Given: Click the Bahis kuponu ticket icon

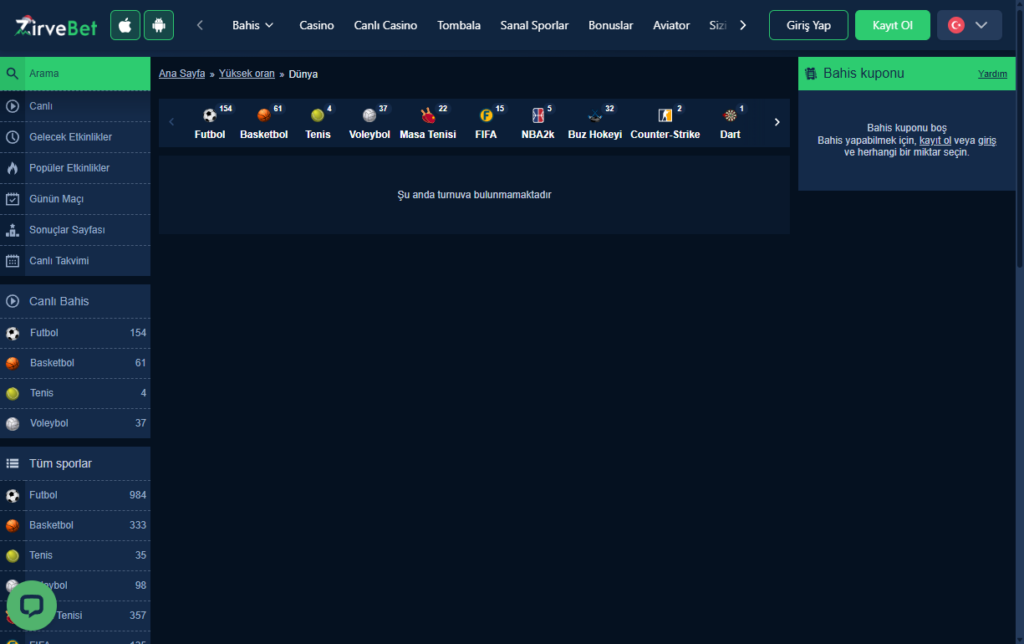Looking at the screenshot, I should (810, 74).
